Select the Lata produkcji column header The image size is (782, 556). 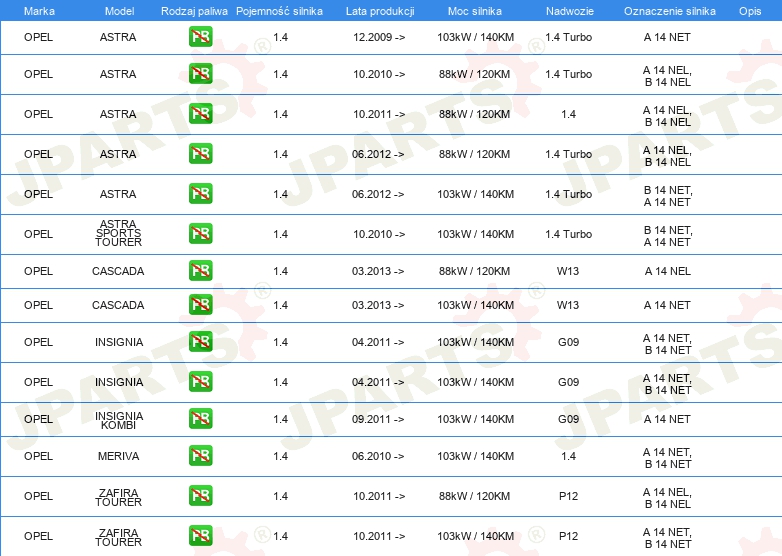coord(379,10)
